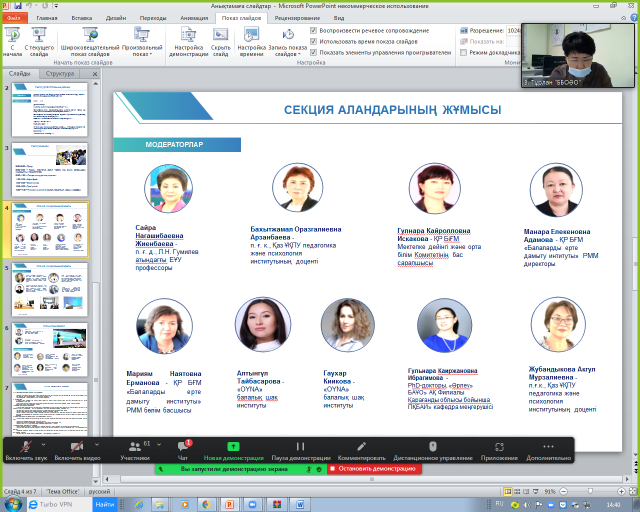
Task: Click Остановить демонстрацию button
Action: pos(374,469)
